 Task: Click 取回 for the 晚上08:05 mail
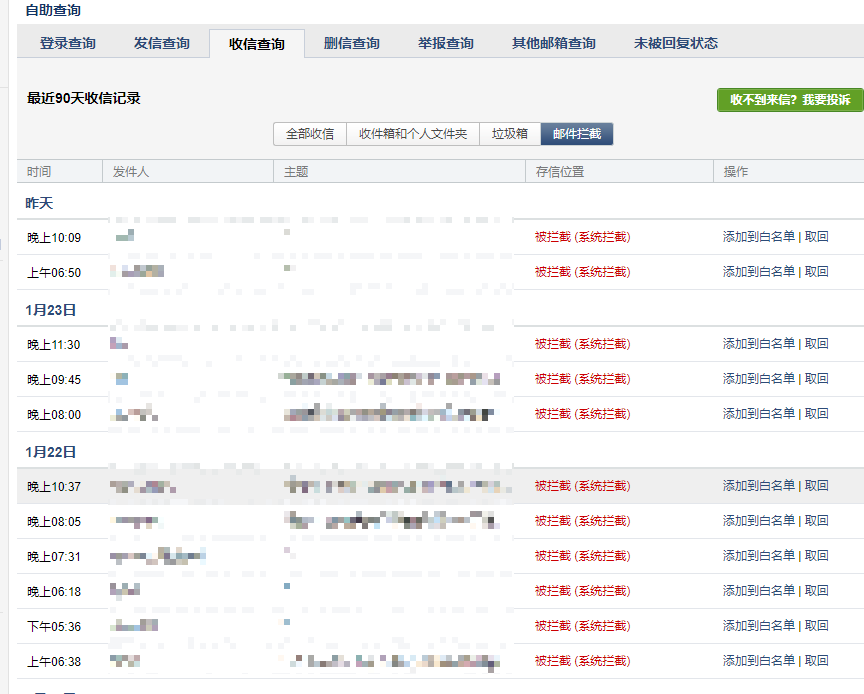pyautogui.click(x=817, y=521)
